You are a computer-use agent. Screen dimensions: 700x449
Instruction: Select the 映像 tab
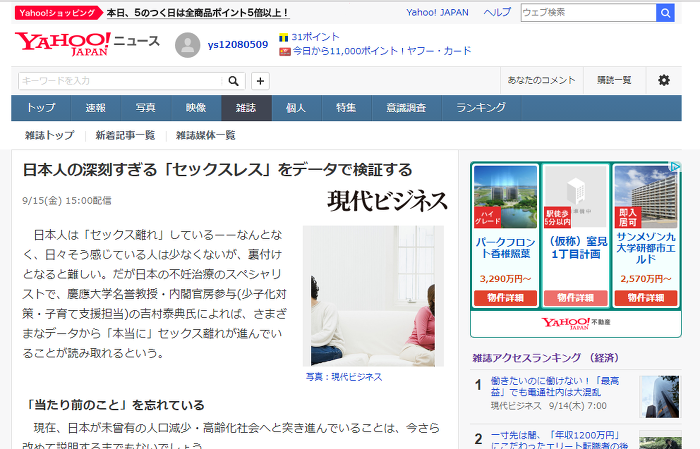point(196,108)
